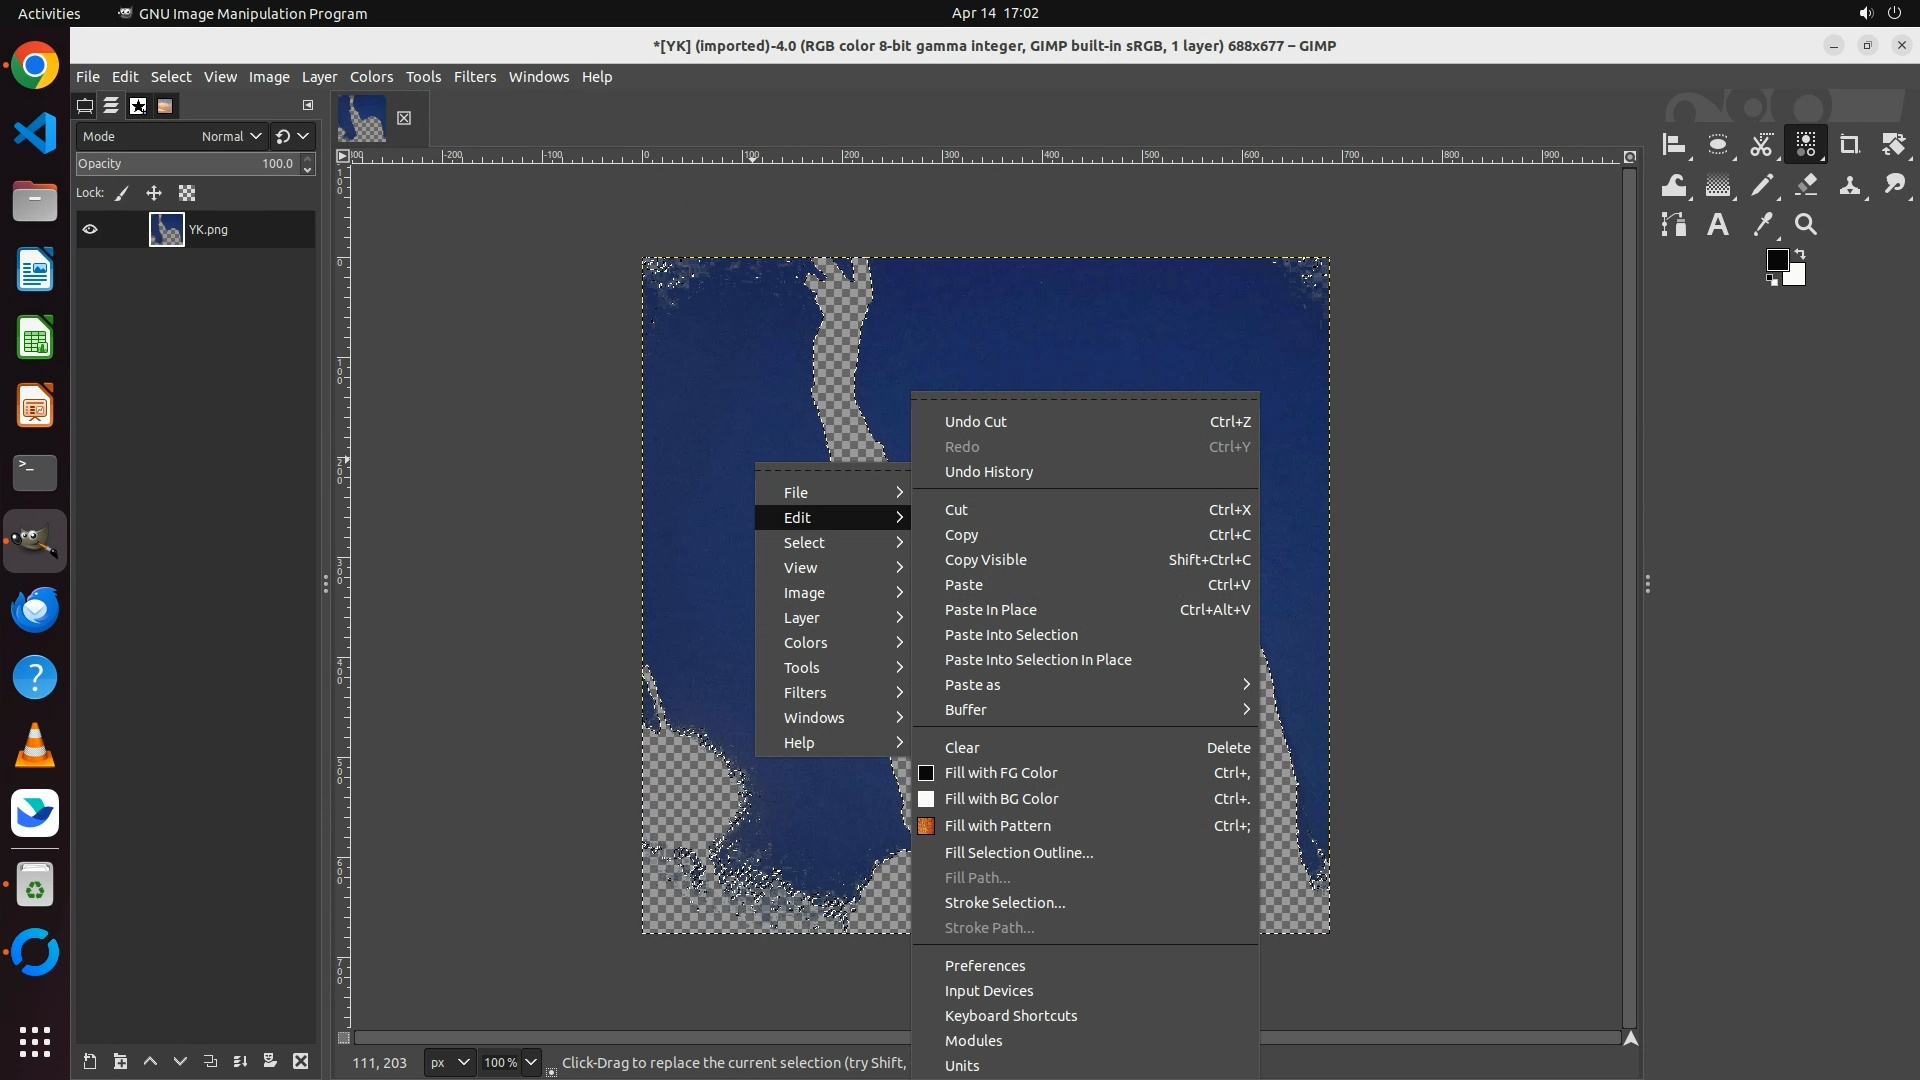Choose Undo Cut from Edit menu
The width and height of the screenshot is (1920, 1080).
[x=976, y=422]
